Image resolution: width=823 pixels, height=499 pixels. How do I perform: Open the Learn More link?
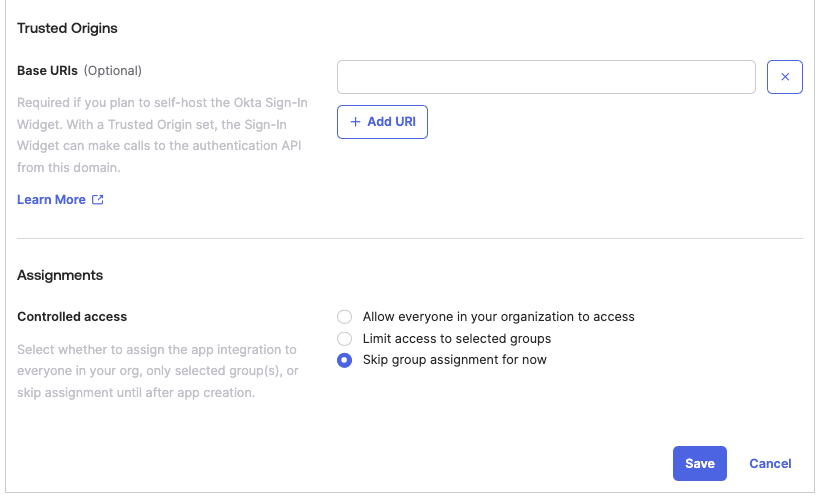point(51,200)
